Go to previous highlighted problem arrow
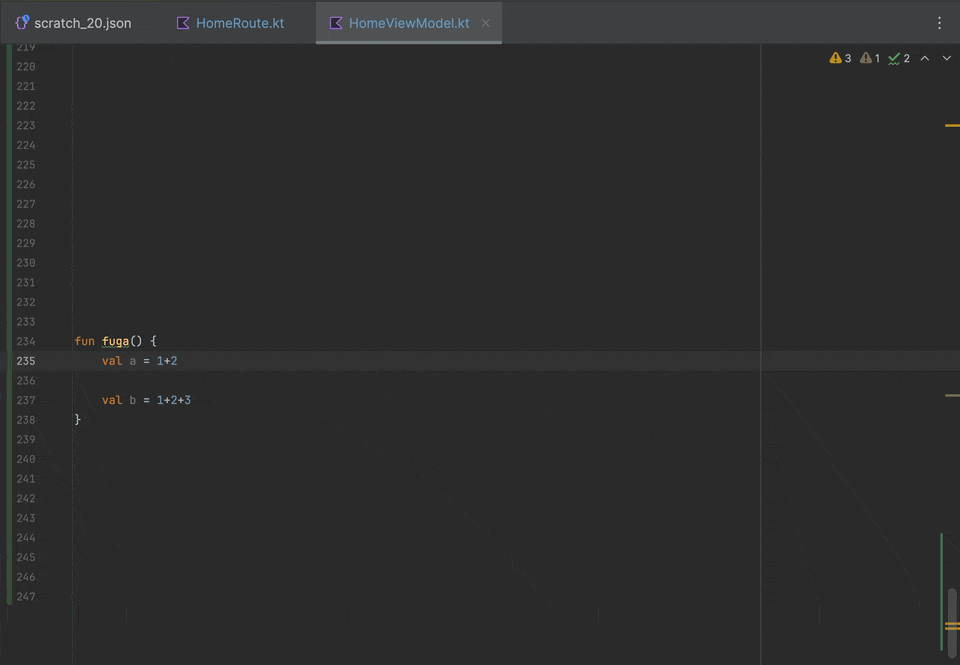The width and height of the screenshot is (960, 665). pos(925,58)
